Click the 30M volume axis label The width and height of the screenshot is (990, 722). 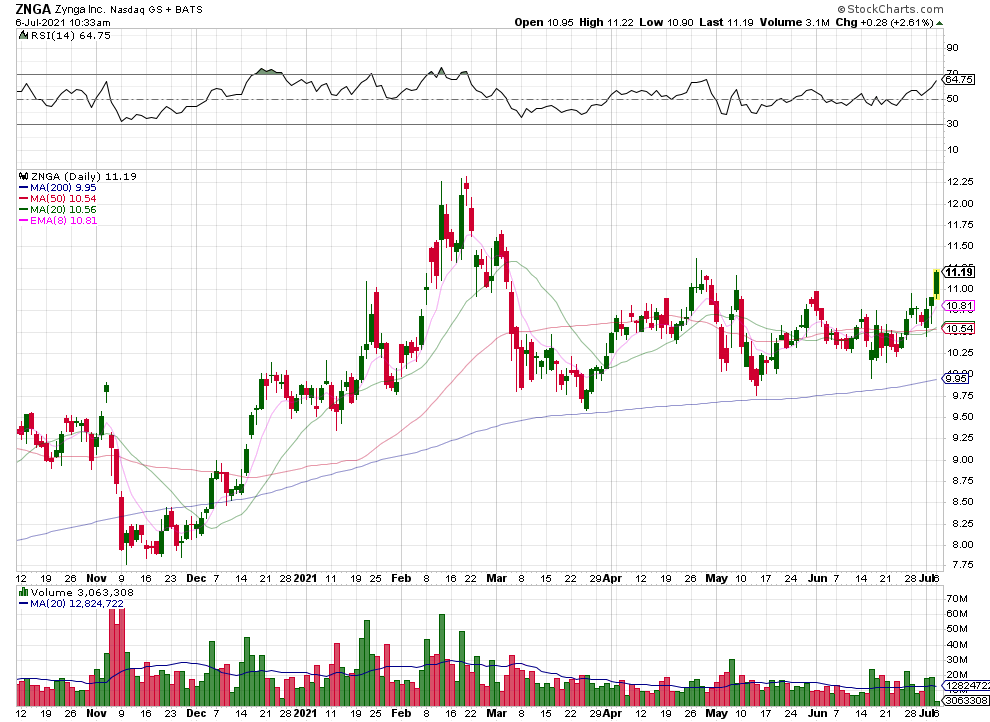point(957,660)
